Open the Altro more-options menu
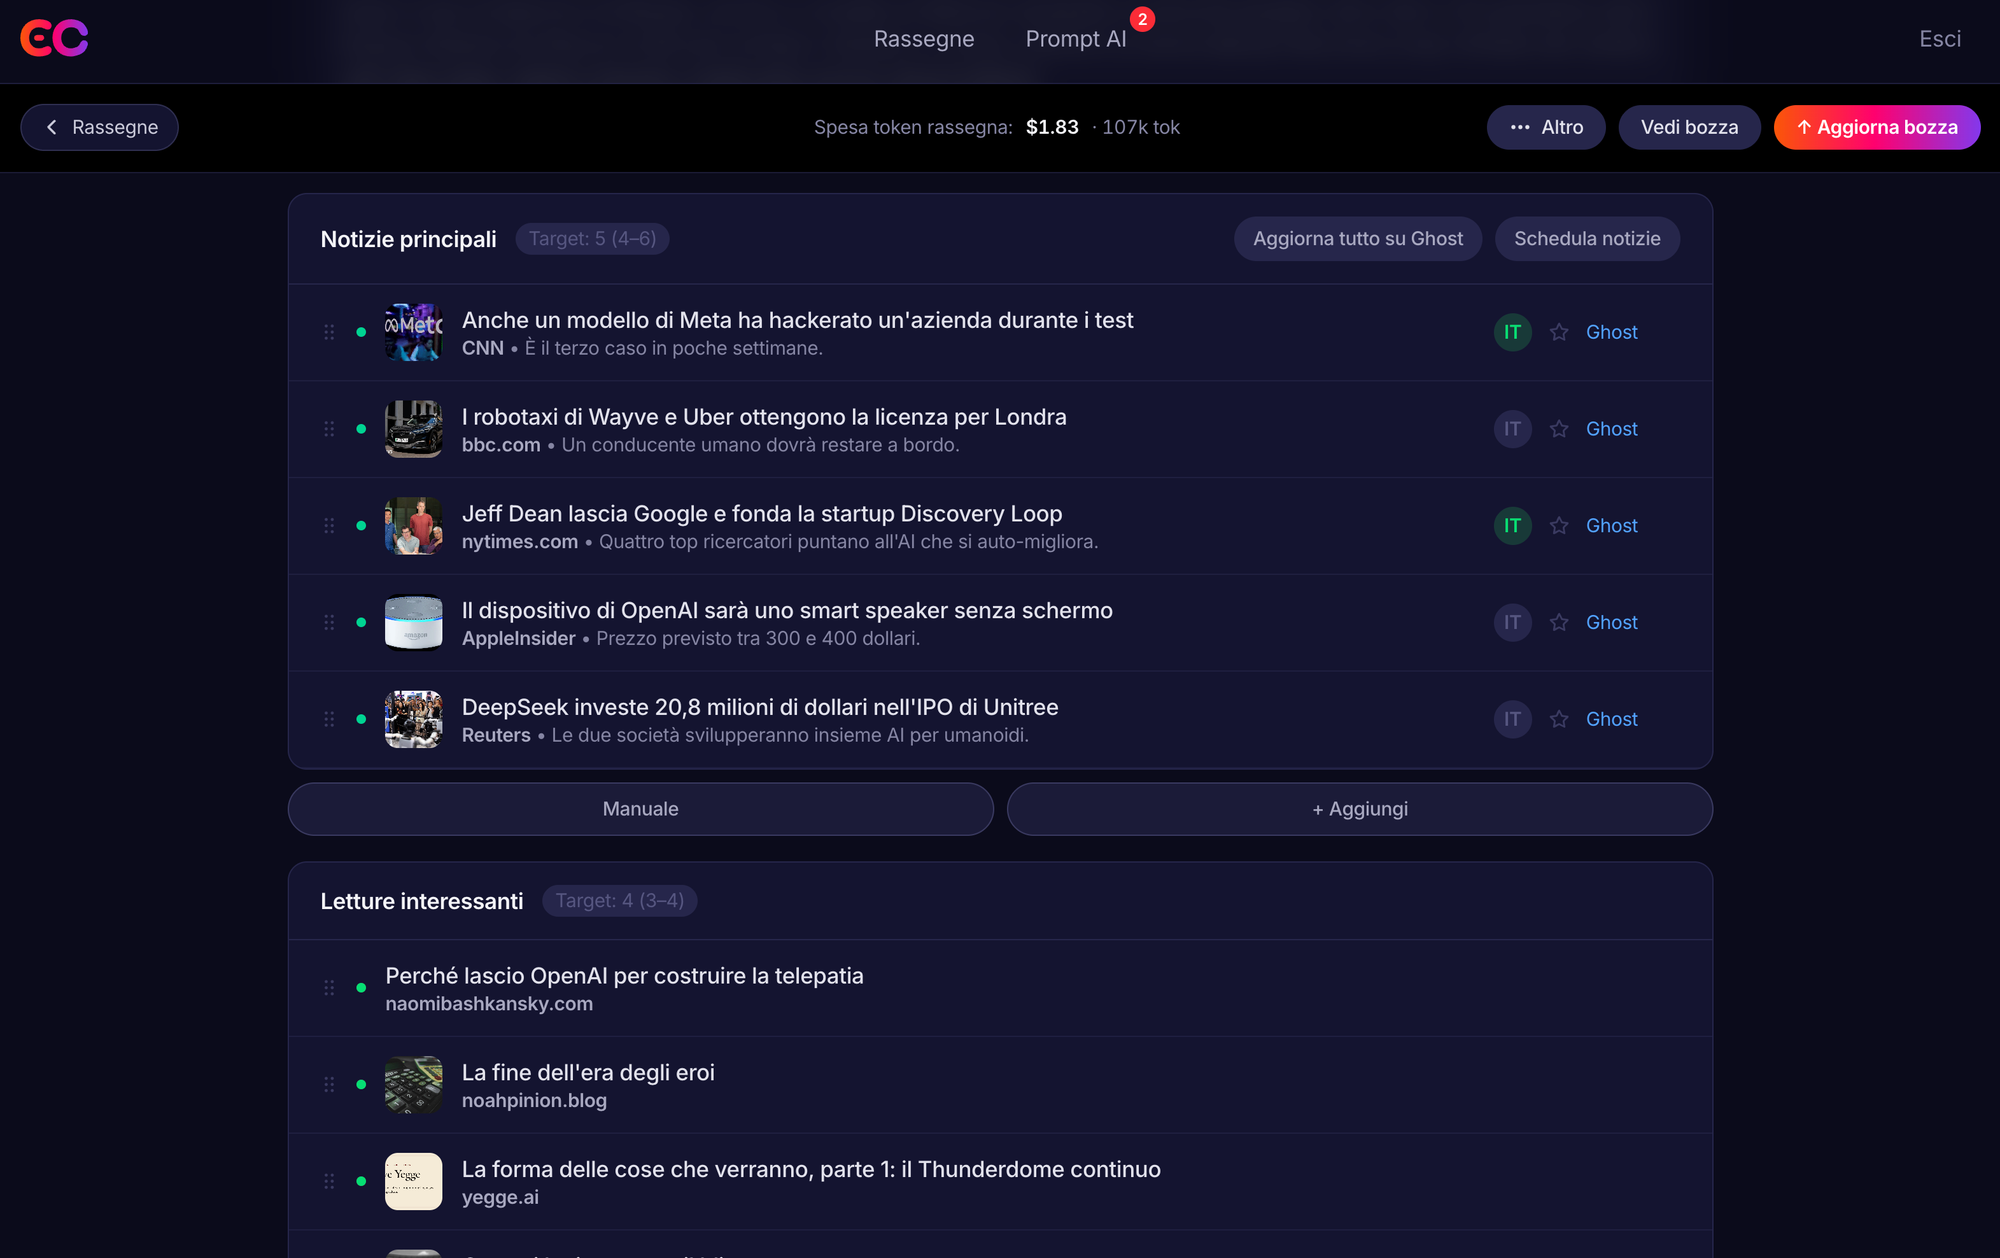The height and width of the screenshot is (1258, 2000). [x=1546, y=127]
